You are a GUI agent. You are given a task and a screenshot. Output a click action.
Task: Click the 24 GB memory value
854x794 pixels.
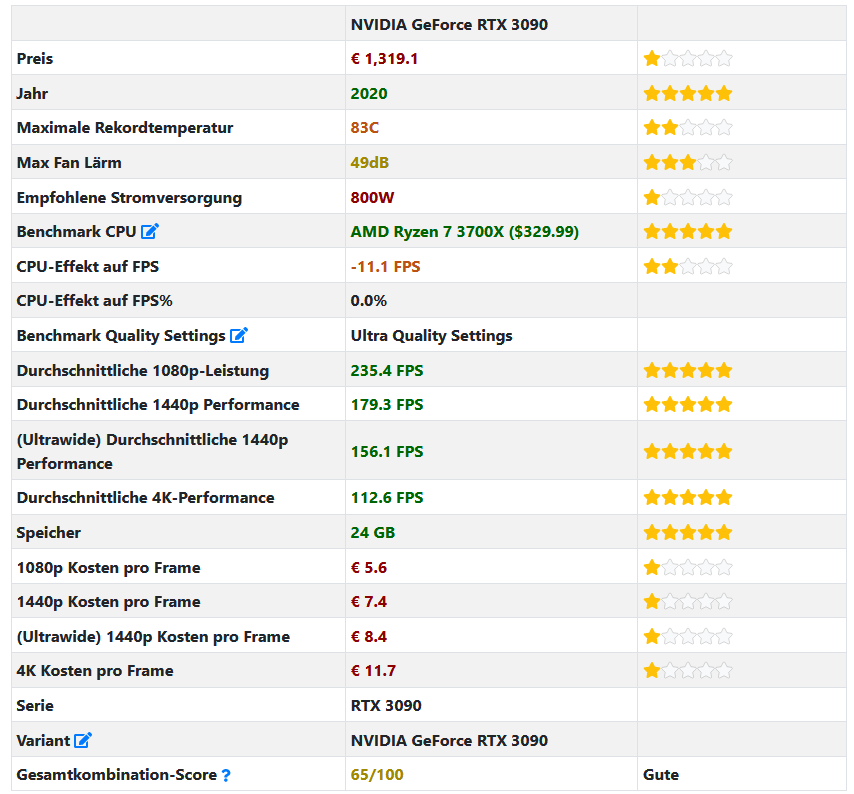point(373,532)
